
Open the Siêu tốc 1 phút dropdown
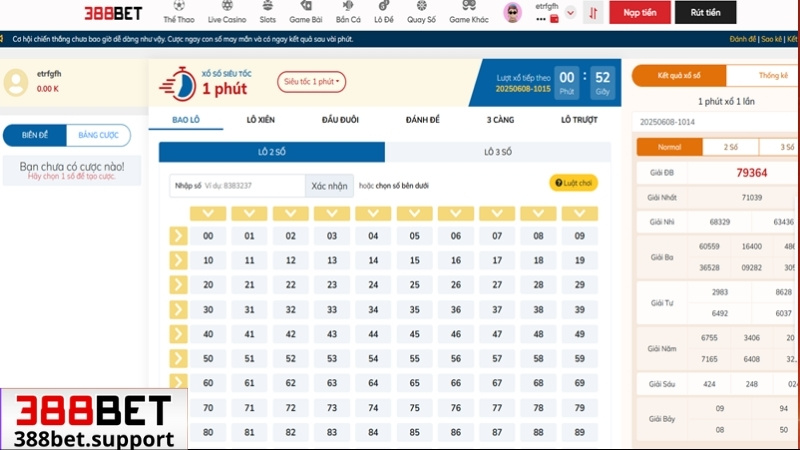pos(313,81)
